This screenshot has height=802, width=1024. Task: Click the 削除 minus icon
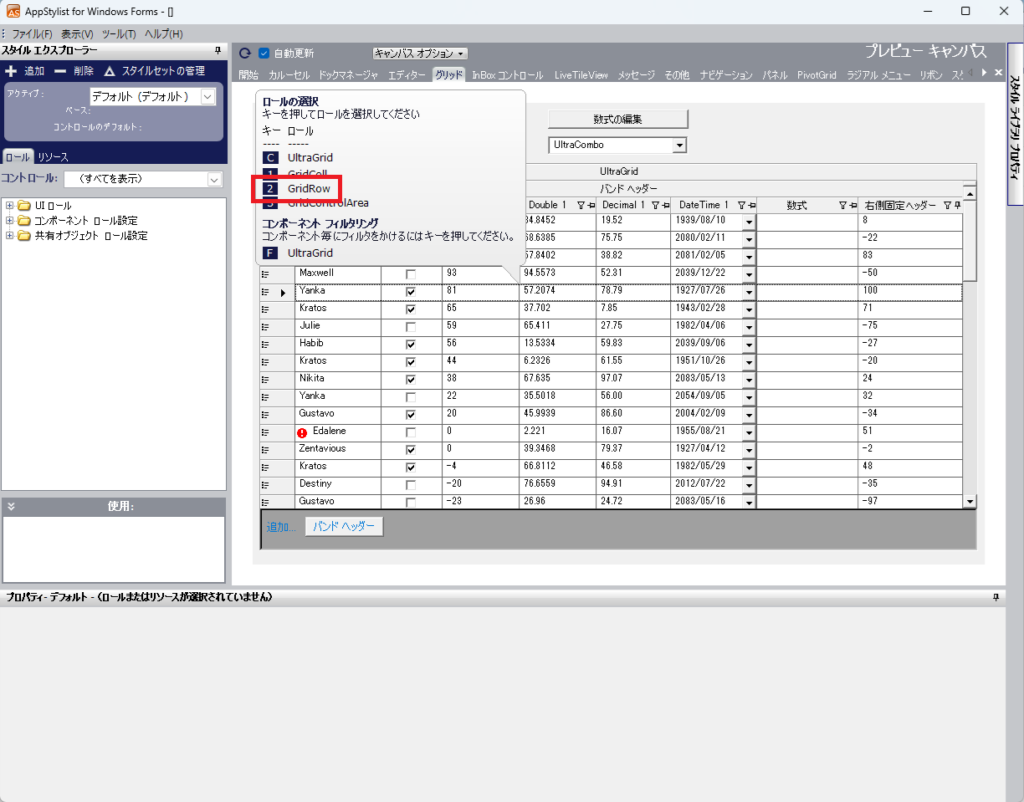coord(60,71)
